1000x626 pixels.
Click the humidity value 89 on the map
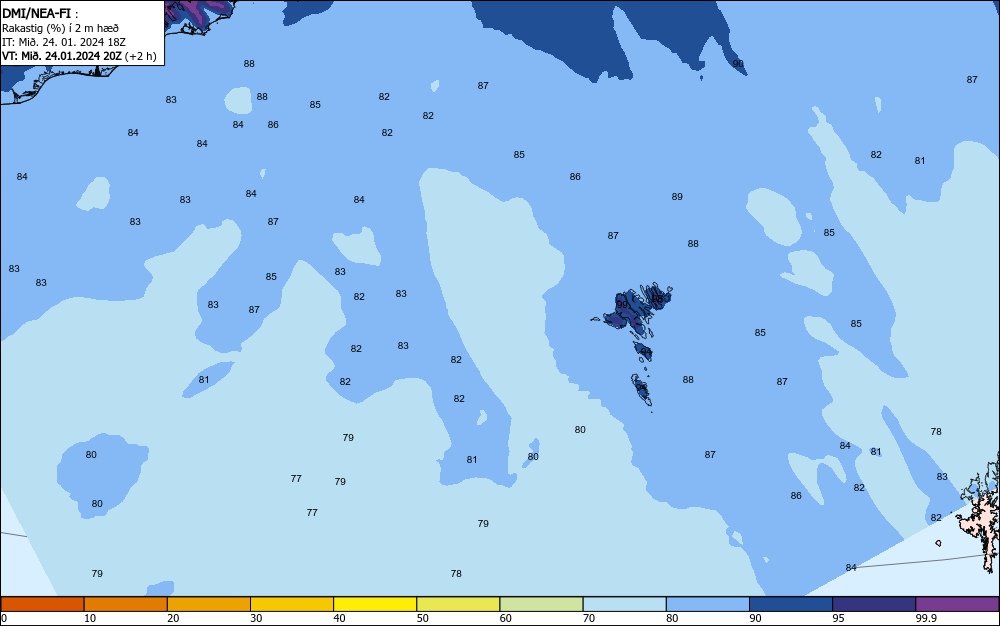point(677,196)
